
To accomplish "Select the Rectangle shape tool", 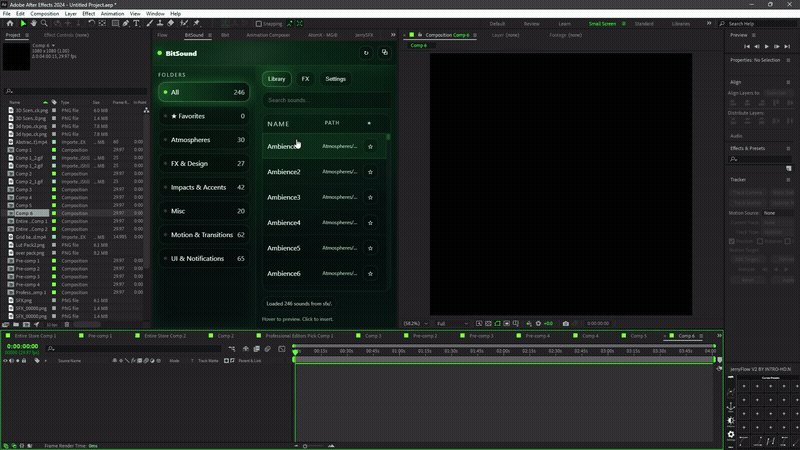I will pos(115,23).
